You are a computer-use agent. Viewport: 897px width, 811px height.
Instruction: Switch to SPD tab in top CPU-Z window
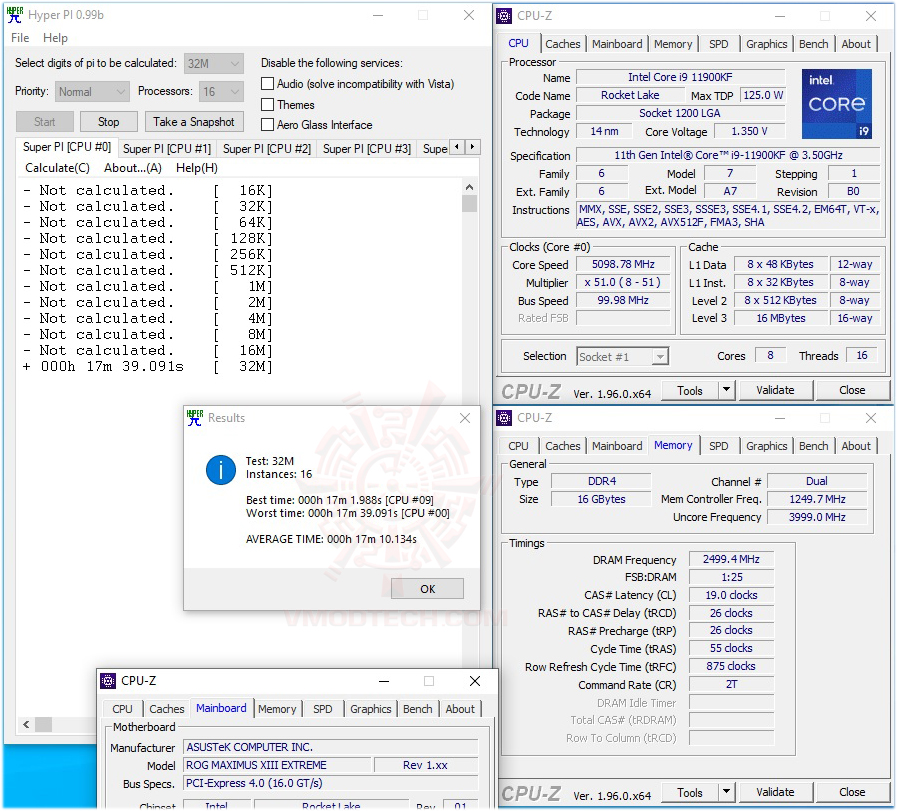click(x=719, y=44)
